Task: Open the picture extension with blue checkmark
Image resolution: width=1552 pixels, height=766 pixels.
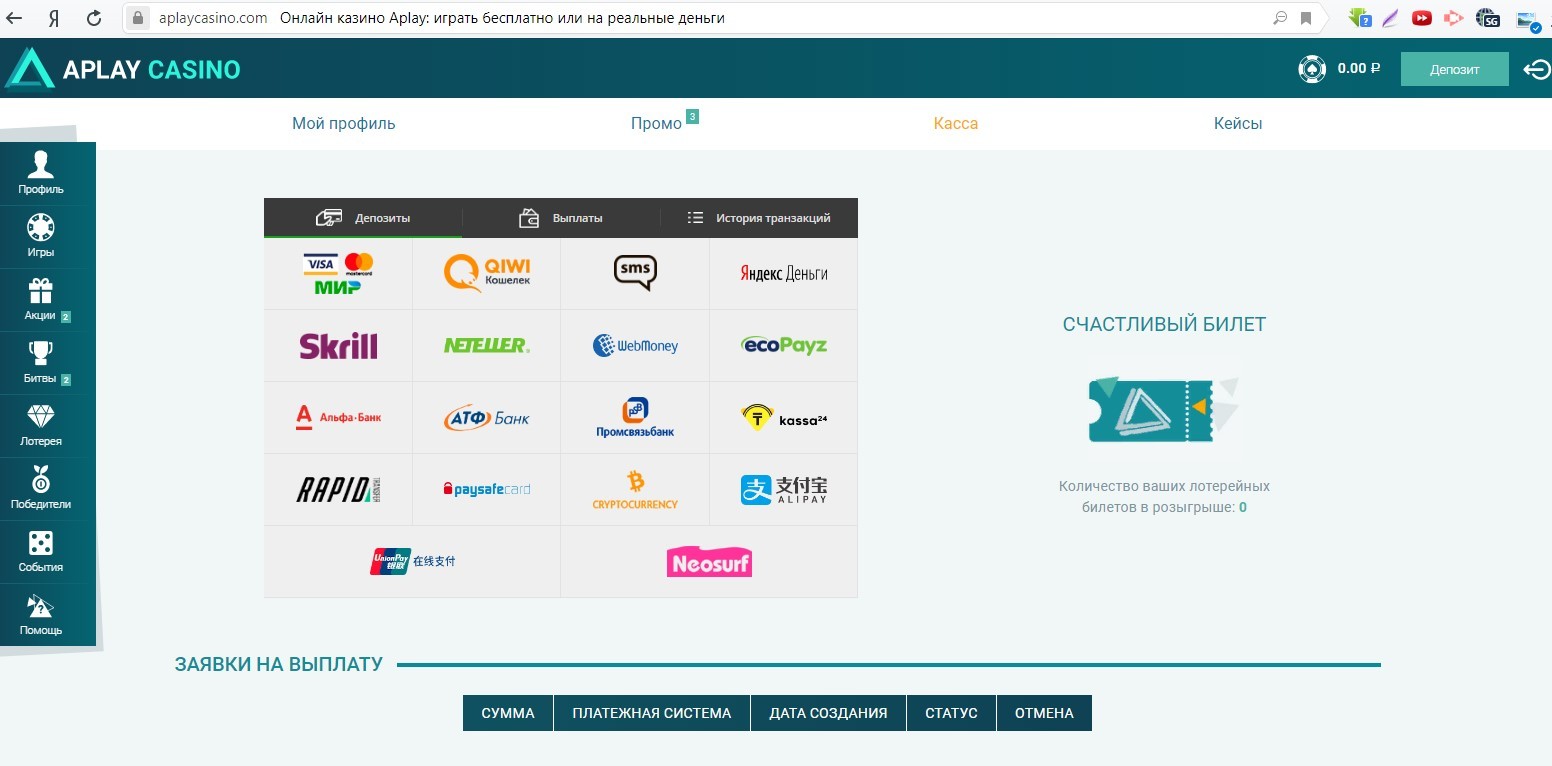Action: coord(1527,19)
